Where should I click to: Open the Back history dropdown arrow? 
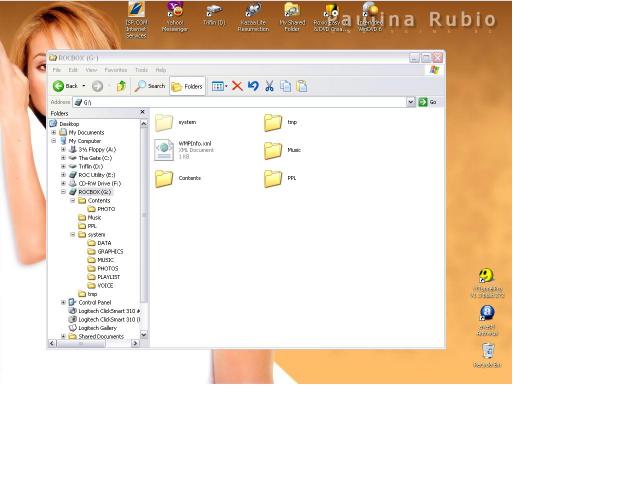[84, 86]
